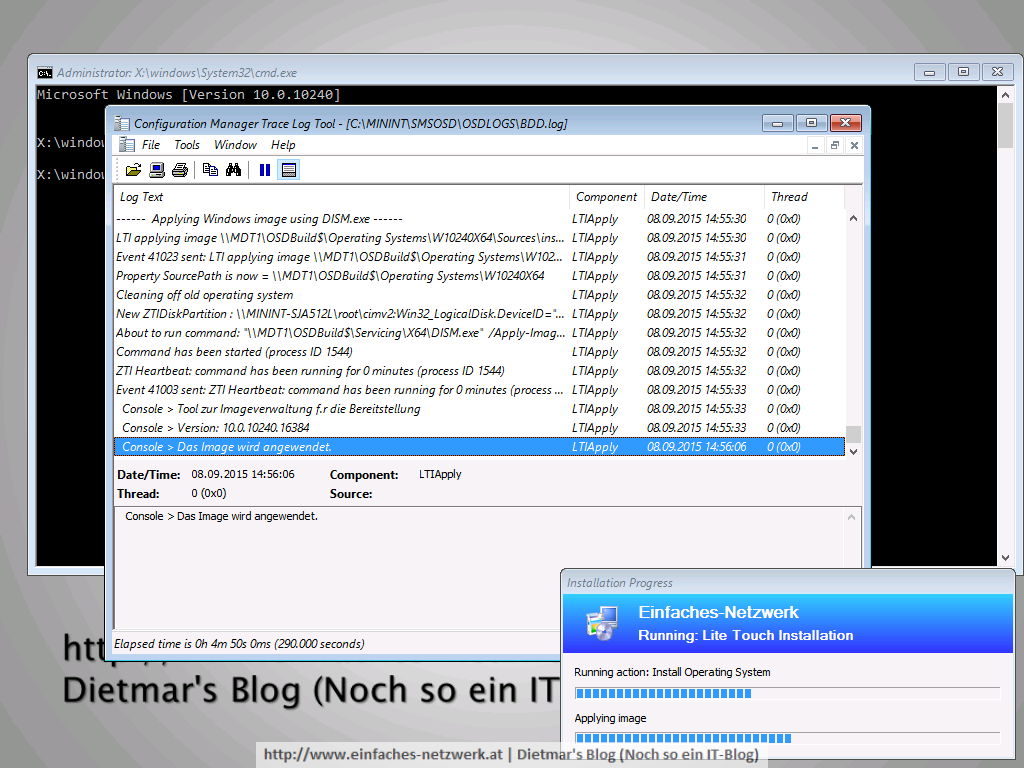Click the Date/Time value in the details panel

(x=243, y=474)
